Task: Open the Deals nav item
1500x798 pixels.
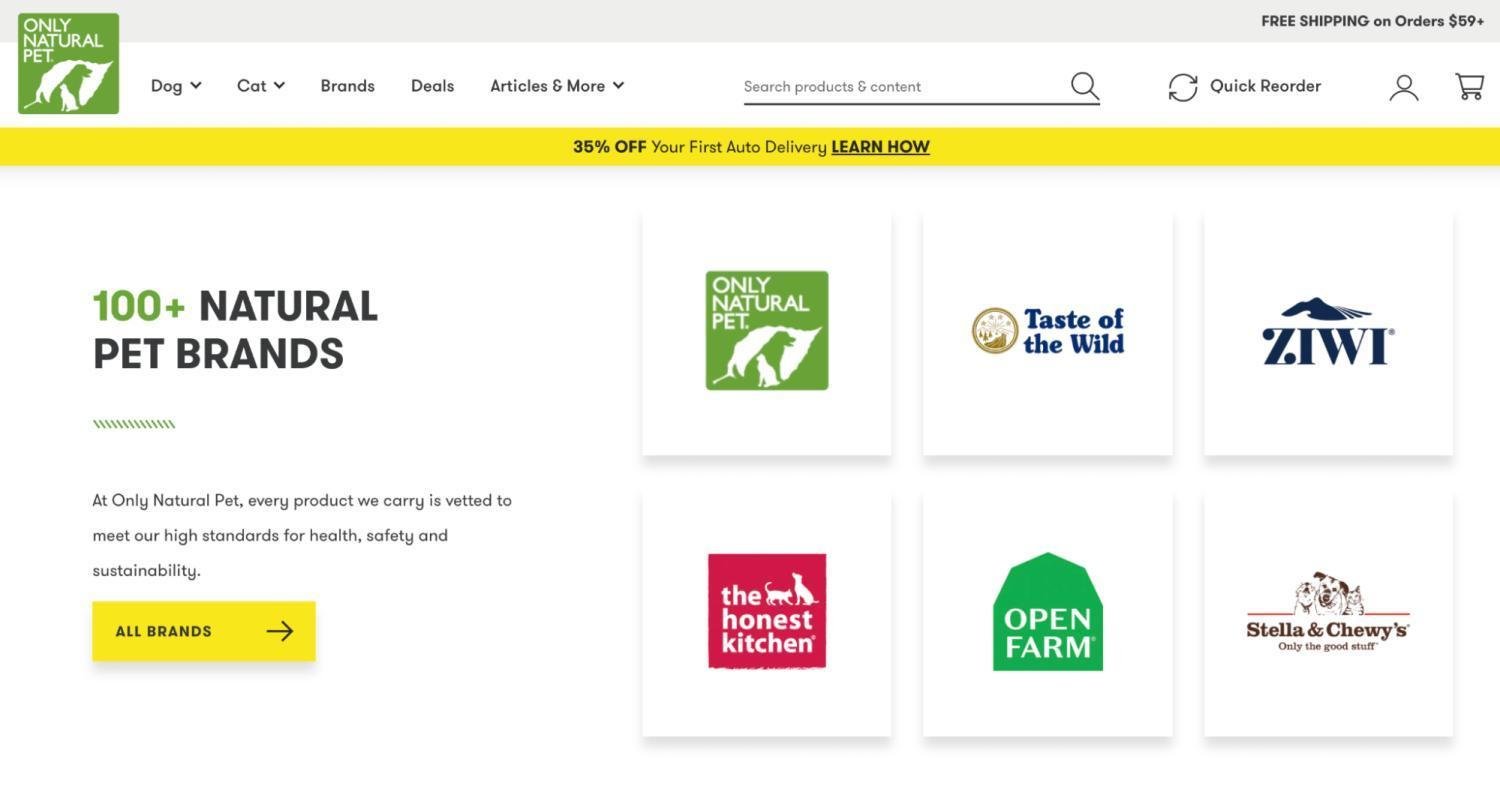Action: (432, 86)
